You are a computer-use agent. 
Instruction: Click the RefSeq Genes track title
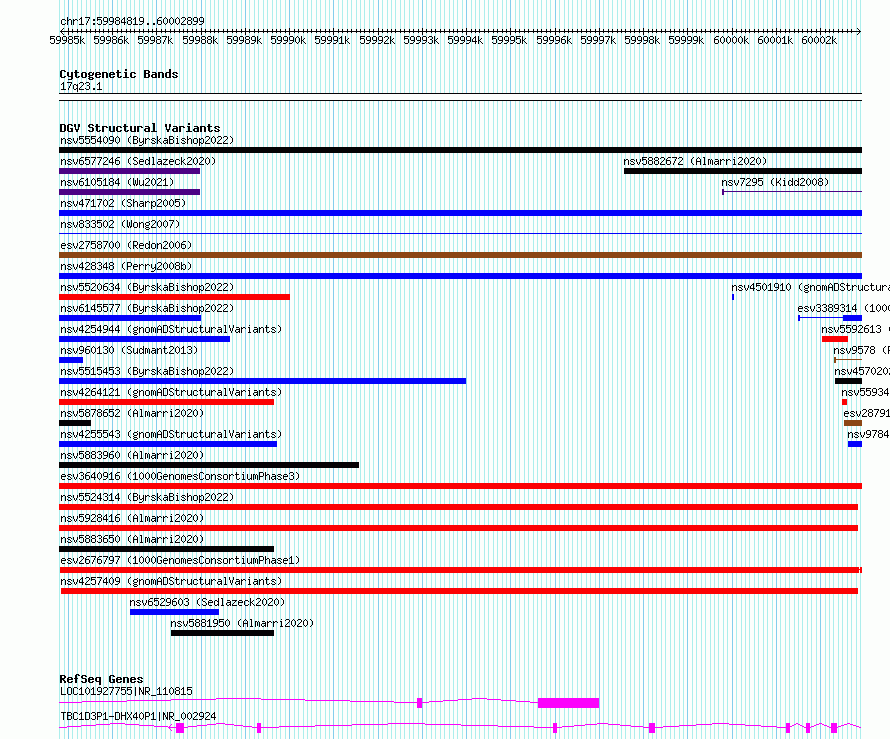point(101,679)
